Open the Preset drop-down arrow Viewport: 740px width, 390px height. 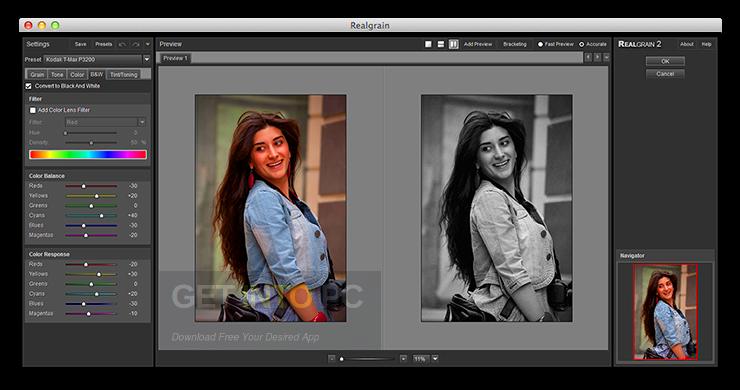point(147,59)
